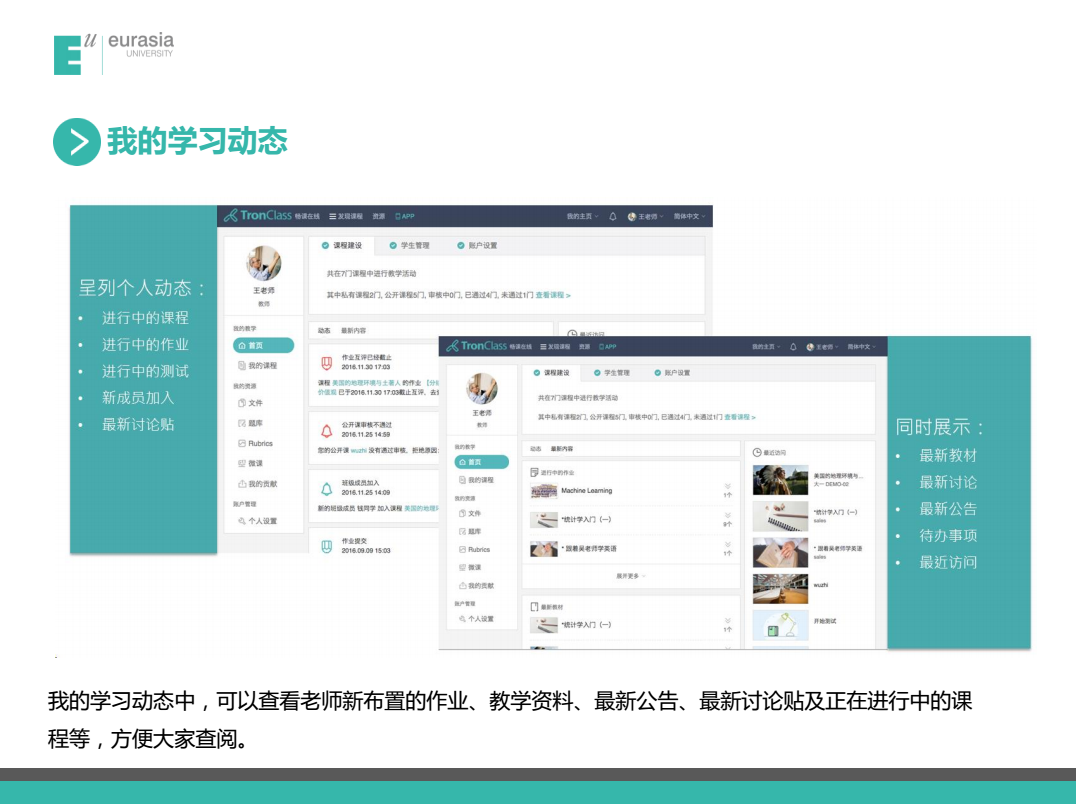Click the notification bell in front TronClass window

coord(793,347)
